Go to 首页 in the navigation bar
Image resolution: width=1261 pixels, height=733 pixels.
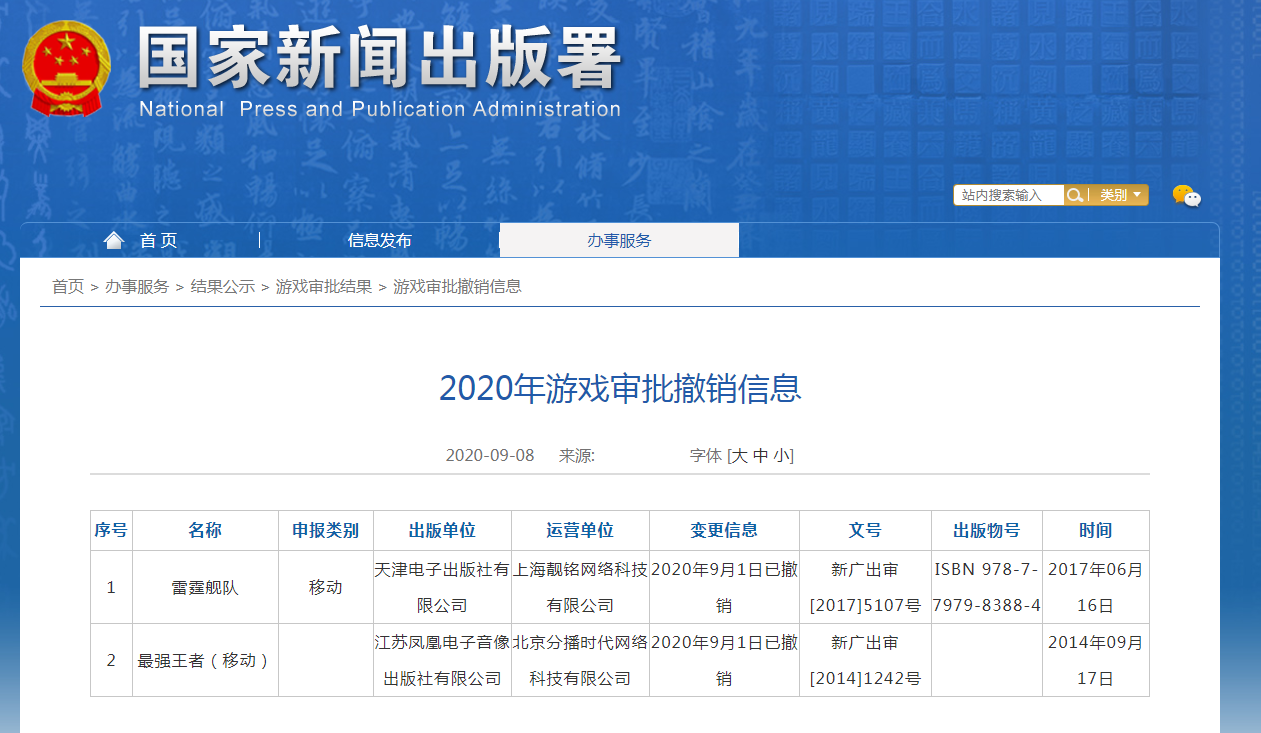coord(159,240)
